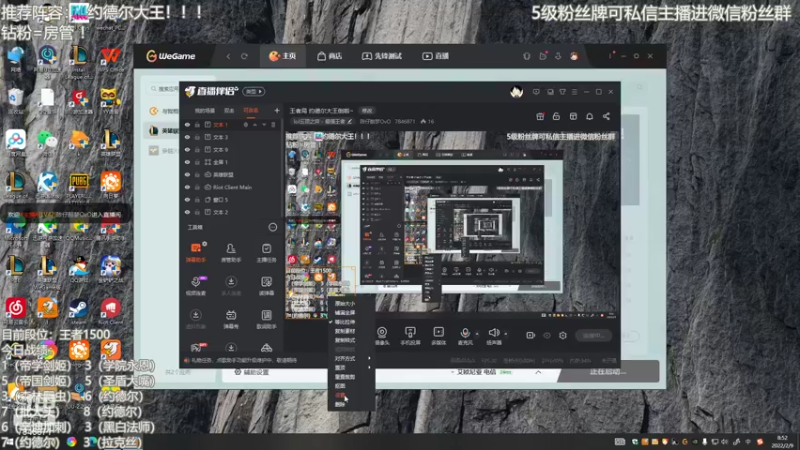This screenshot has width=800, height=450.
Task: Hide the 文本 1 layer with its eye icon
Action: point(187,124)
